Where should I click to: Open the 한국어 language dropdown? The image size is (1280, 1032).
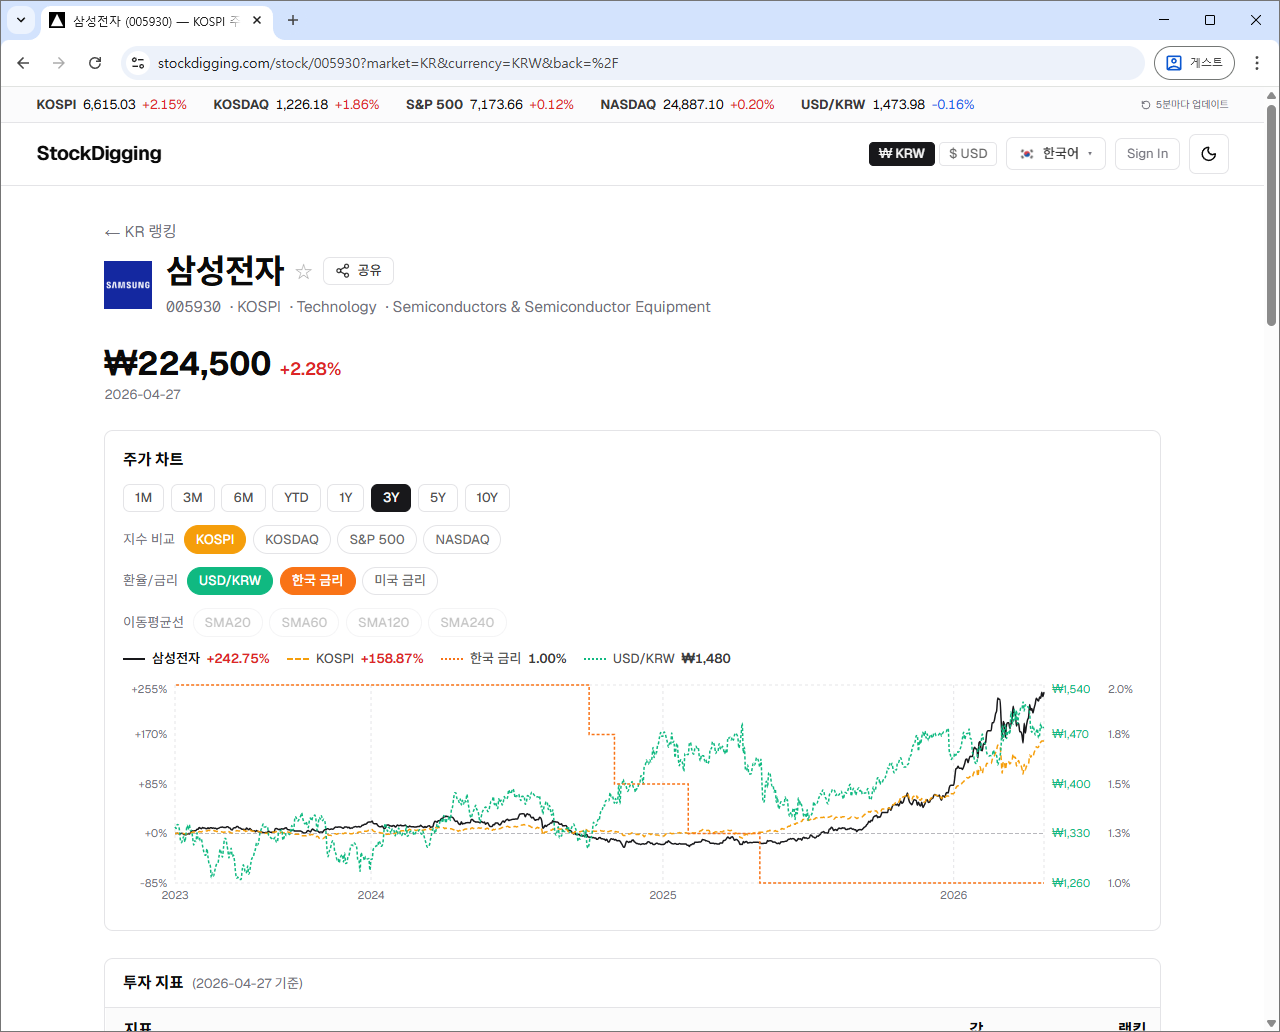[1056, 154]
